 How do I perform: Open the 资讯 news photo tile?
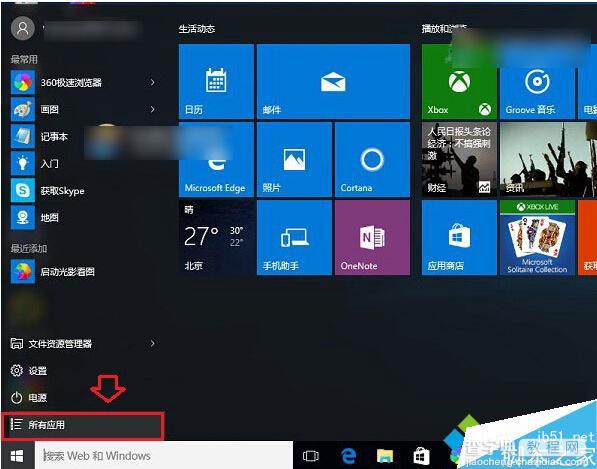548,160
